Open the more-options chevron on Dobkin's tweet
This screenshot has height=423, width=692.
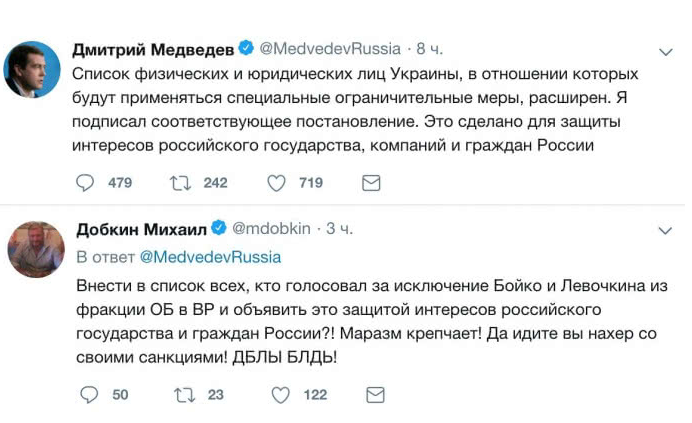coord(666,231)
